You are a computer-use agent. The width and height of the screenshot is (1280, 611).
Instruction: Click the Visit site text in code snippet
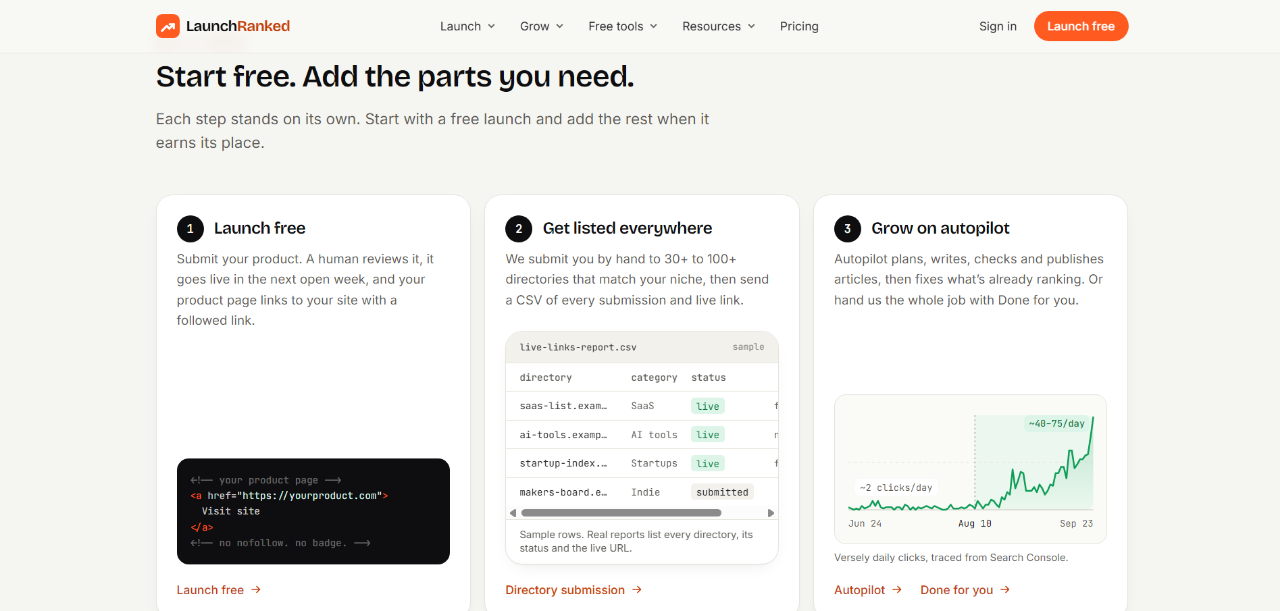pos(231,511)
